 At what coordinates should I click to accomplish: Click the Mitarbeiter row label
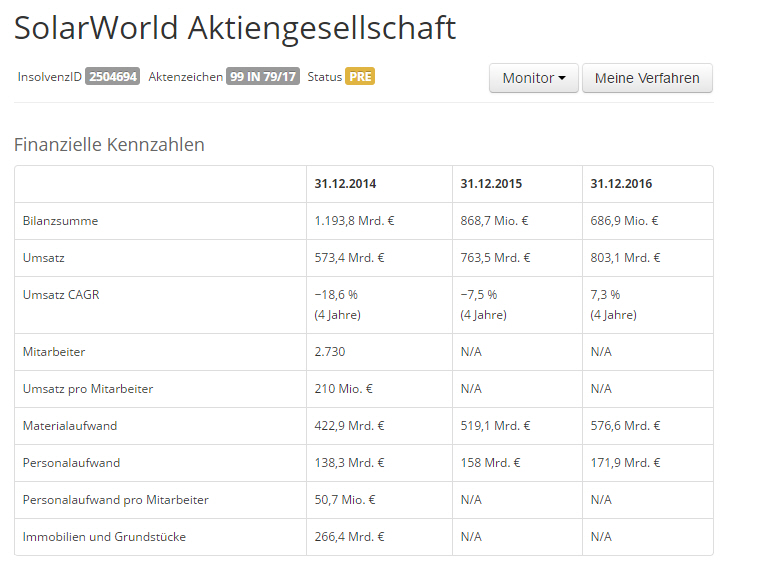point(54,352)
